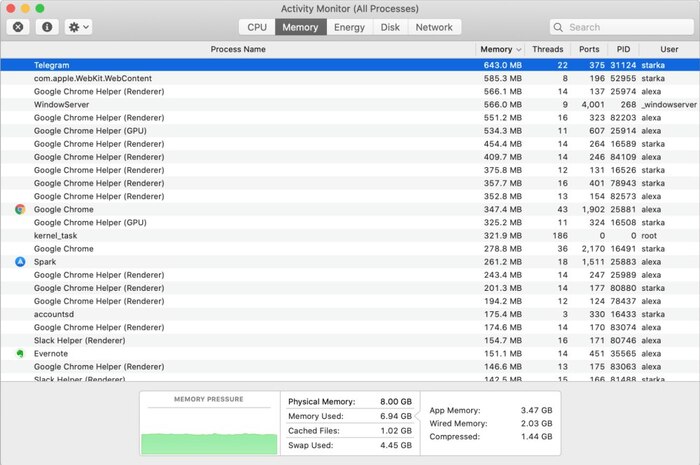Click the Evernote app icon

click(x=20, y=353)
